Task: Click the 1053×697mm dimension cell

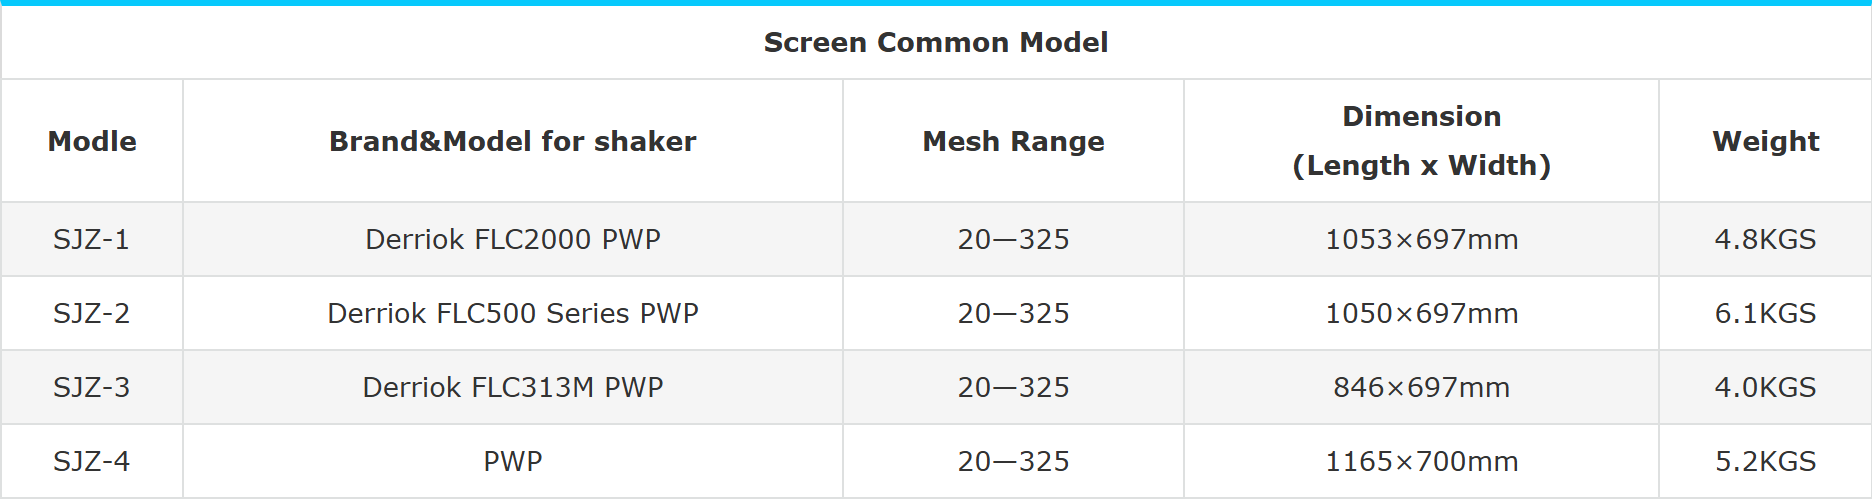Action: 1421,239
